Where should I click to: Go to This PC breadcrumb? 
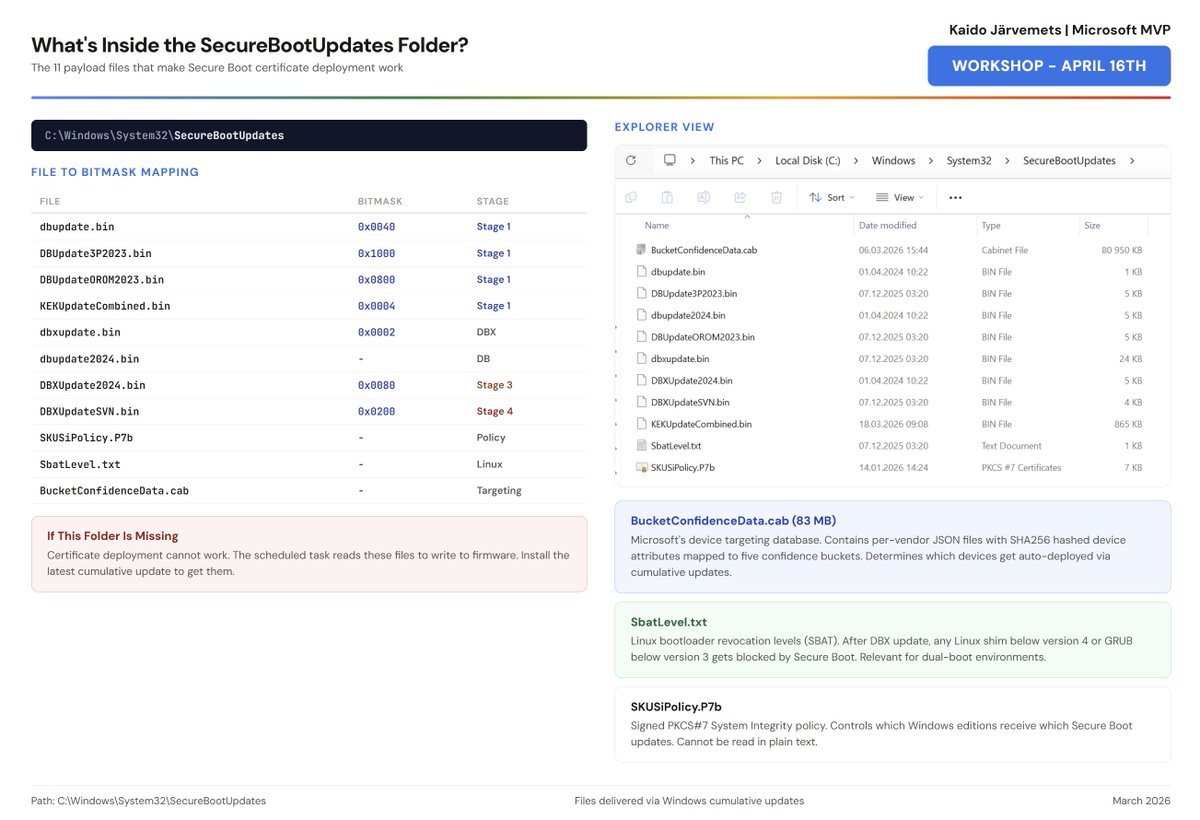(x=727, y=160)
